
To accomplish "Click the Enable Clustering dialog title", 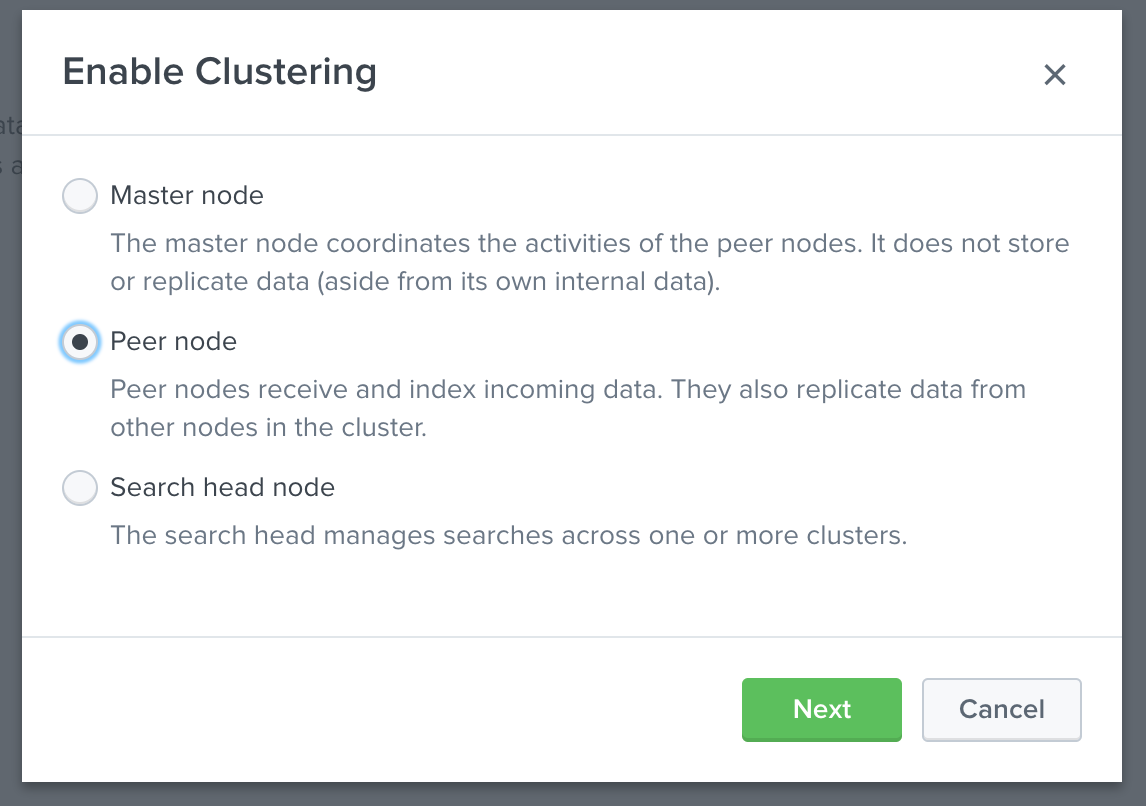I will tap(220, 71).
